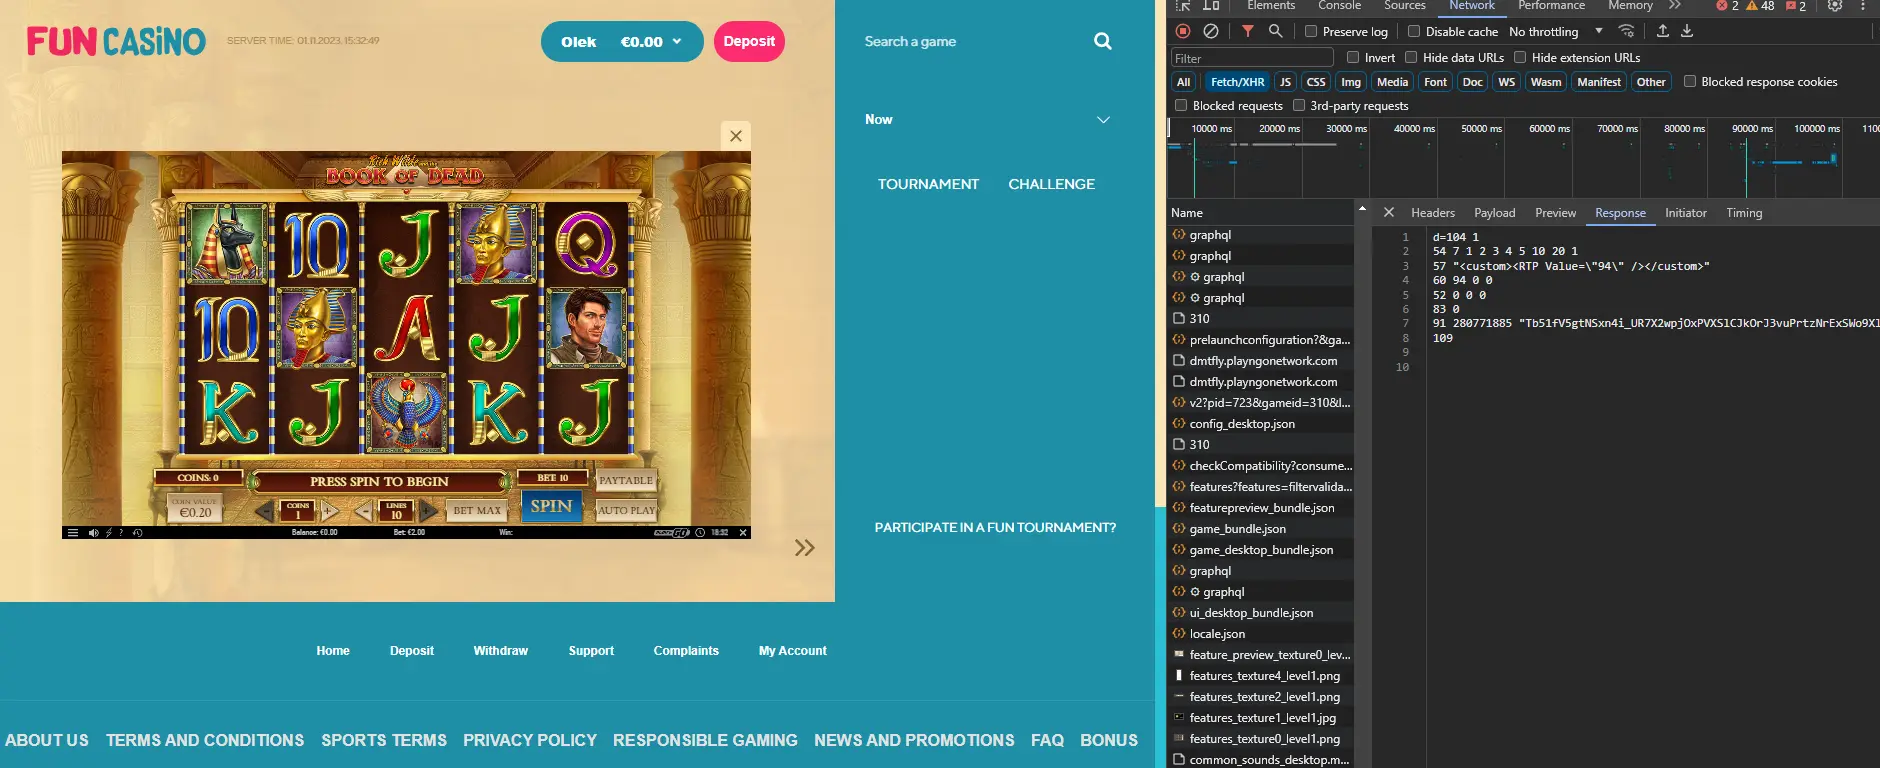The width and height of the screenshot is (1880, 768).
Task: Toggle DevTools device toolbar icon
Action: 1211,5
